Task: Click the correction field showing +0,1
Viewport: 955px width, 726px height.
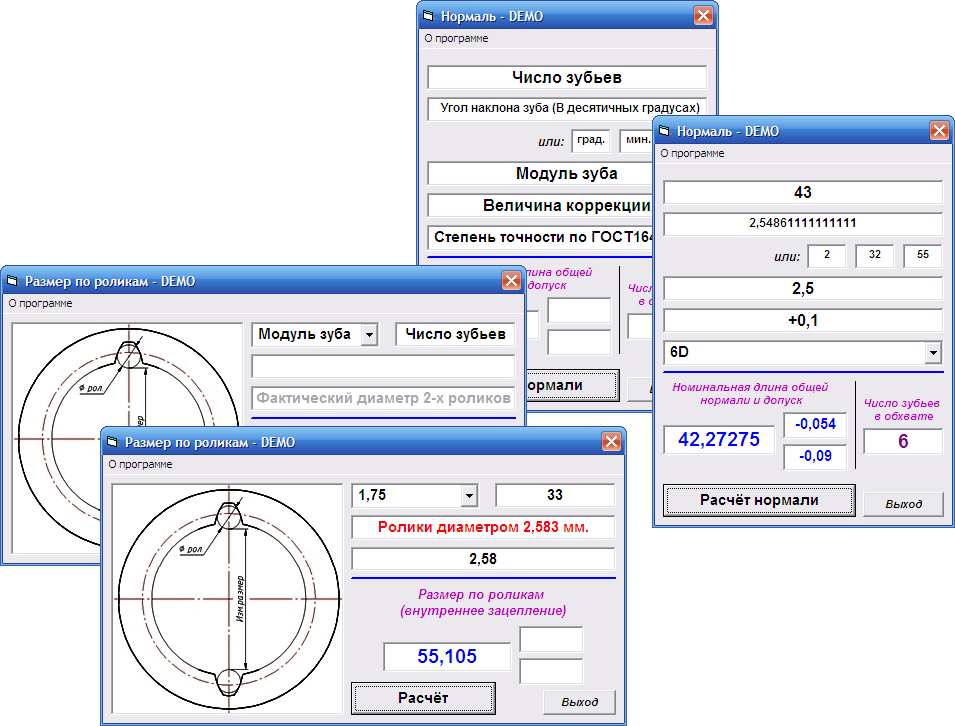Action: point(802,320)
